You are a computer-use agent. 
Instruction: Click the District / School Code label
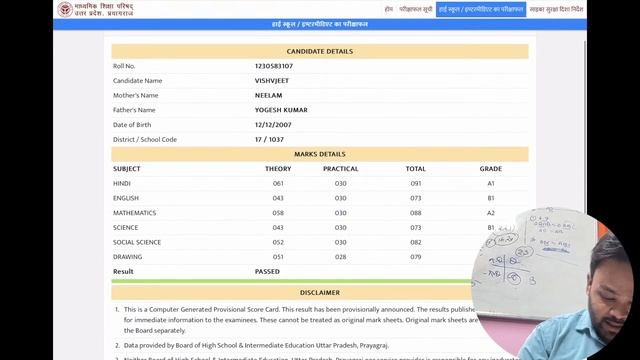[x=145, y=140]
